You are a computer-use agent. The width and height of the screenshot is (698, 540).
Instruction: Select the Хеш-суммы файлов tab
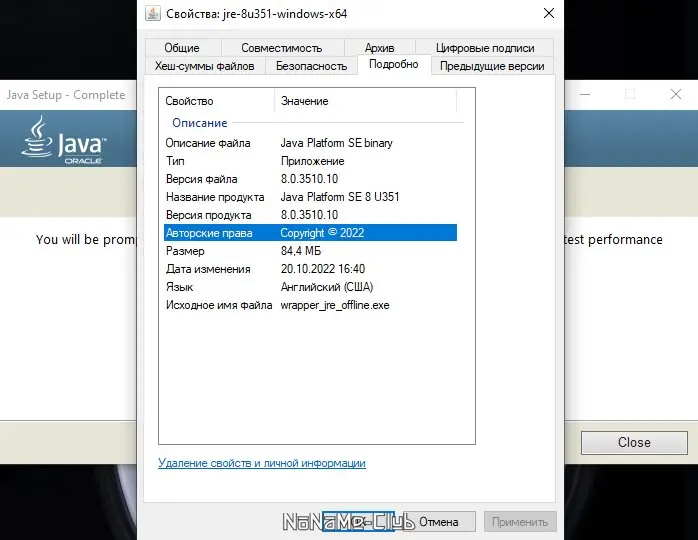point(205,66)
